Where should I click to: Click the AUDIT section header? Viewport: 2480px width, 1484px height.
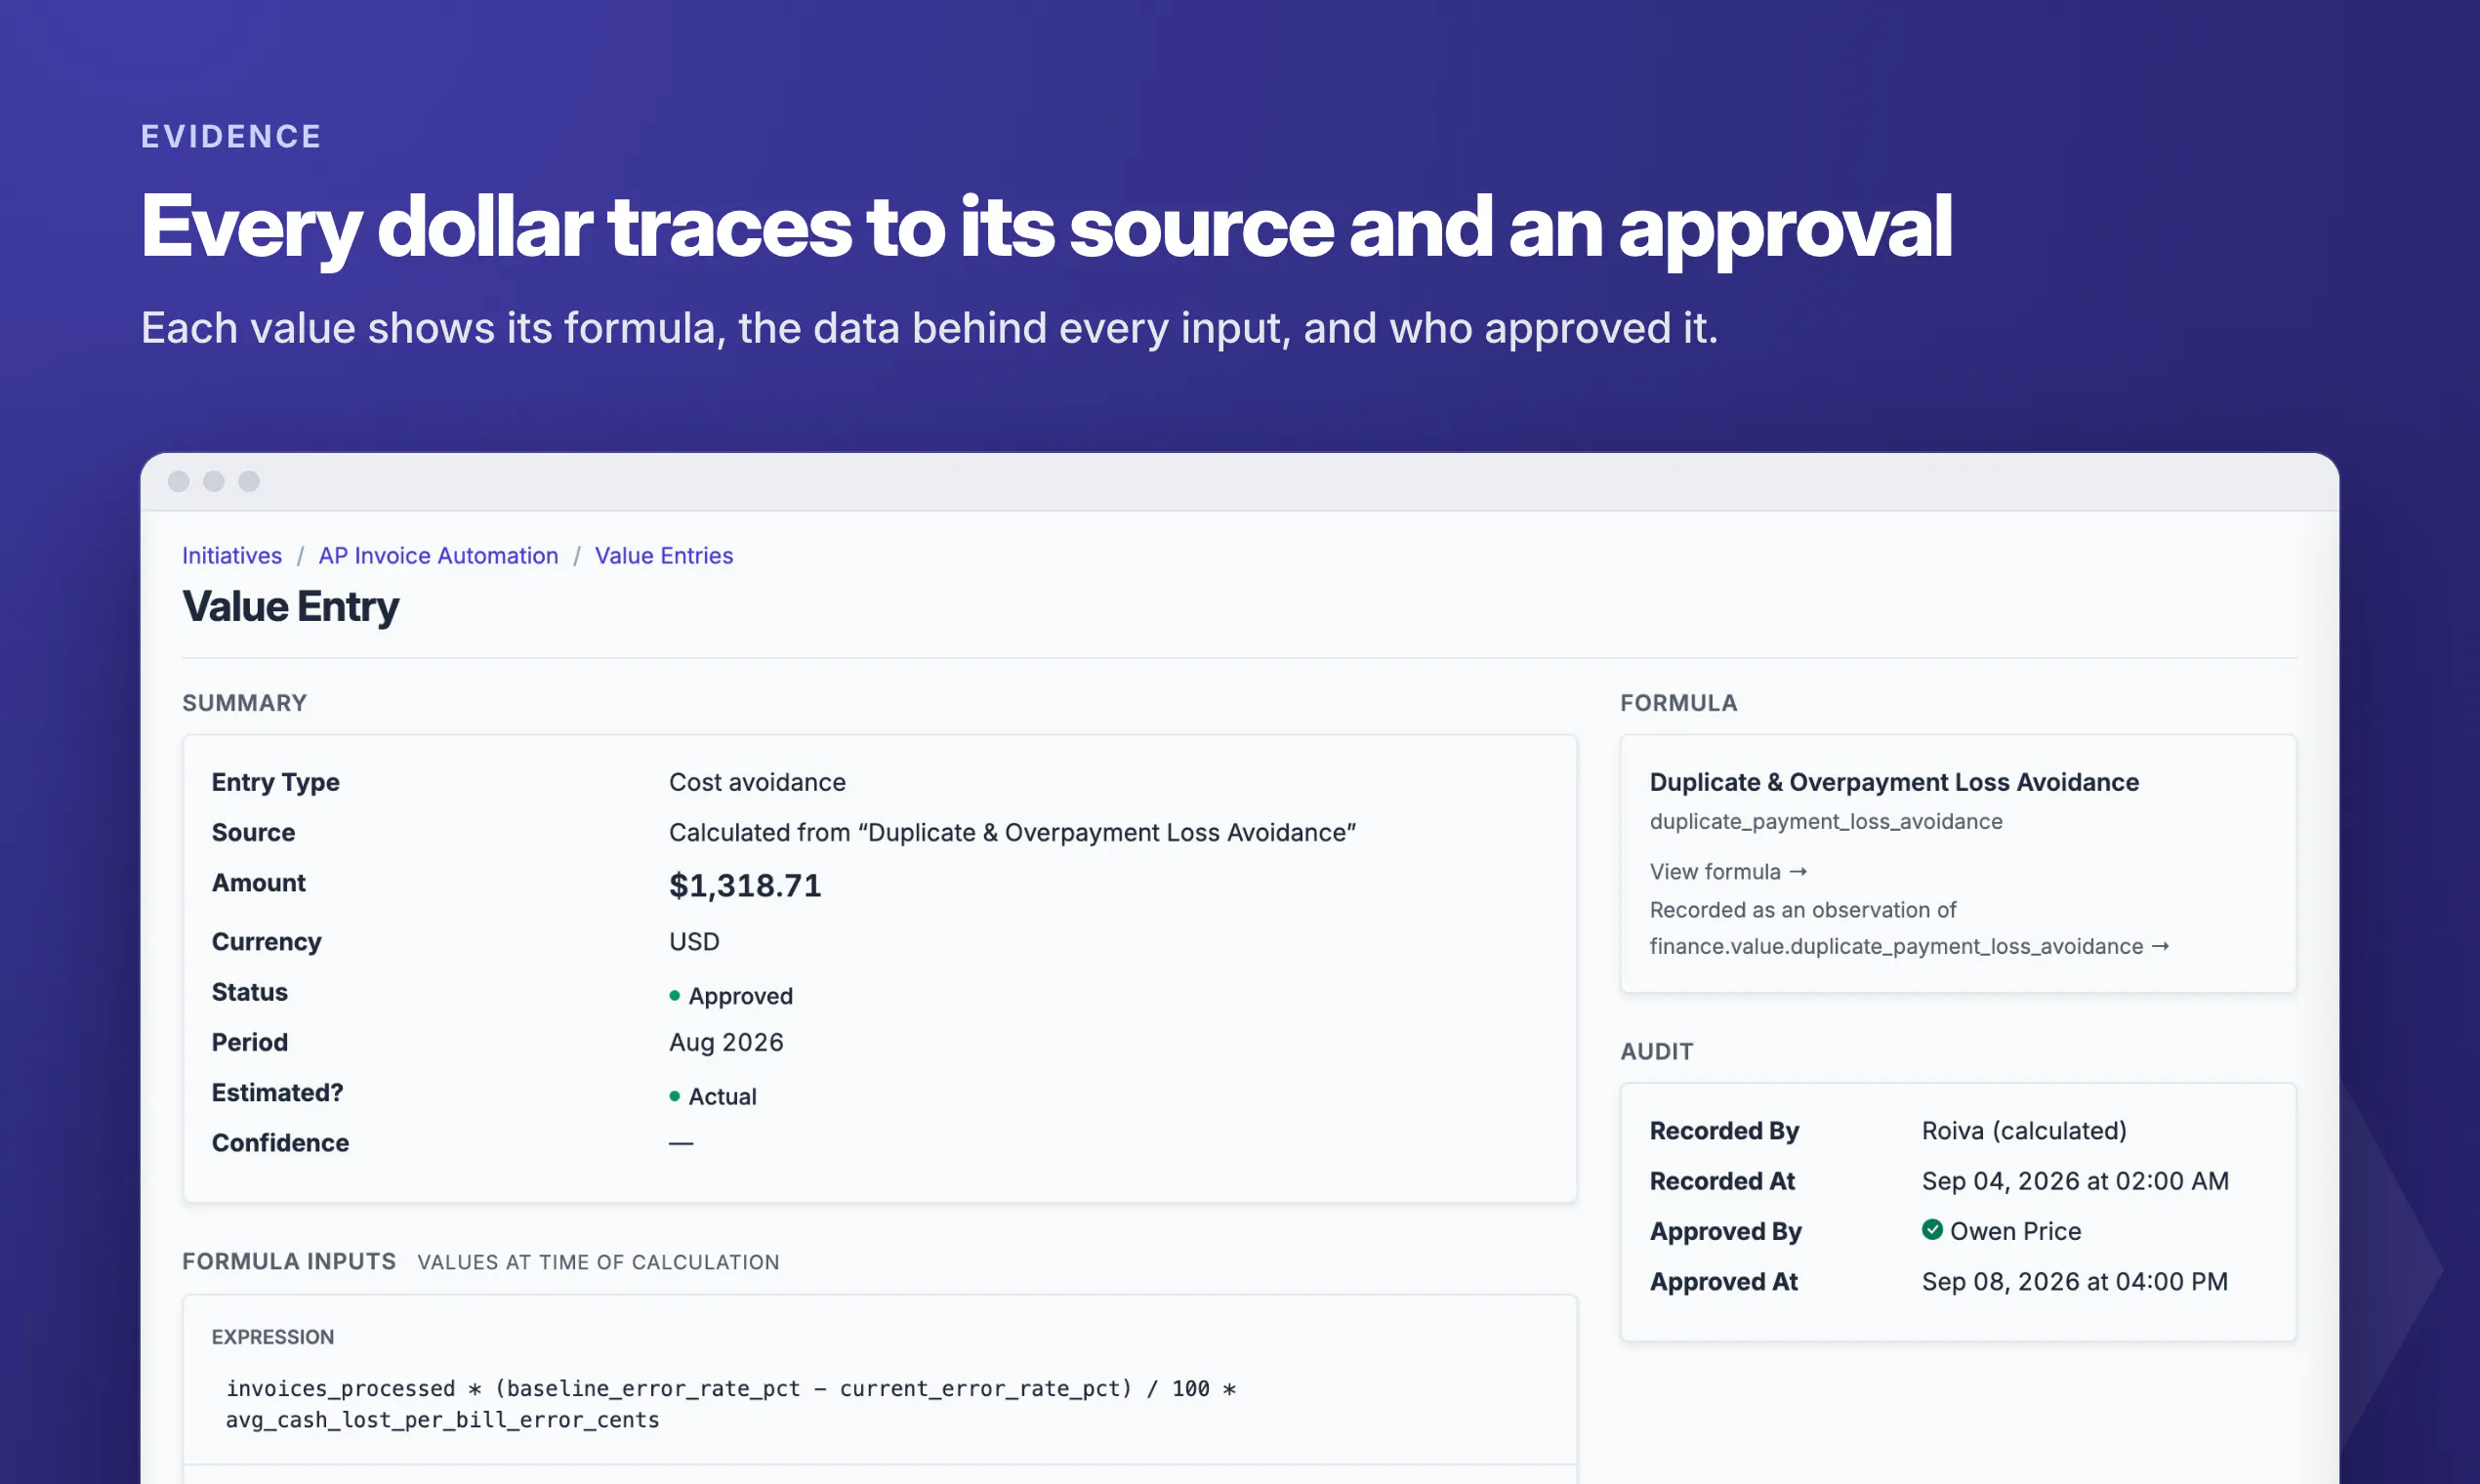pos(1657,1051)
